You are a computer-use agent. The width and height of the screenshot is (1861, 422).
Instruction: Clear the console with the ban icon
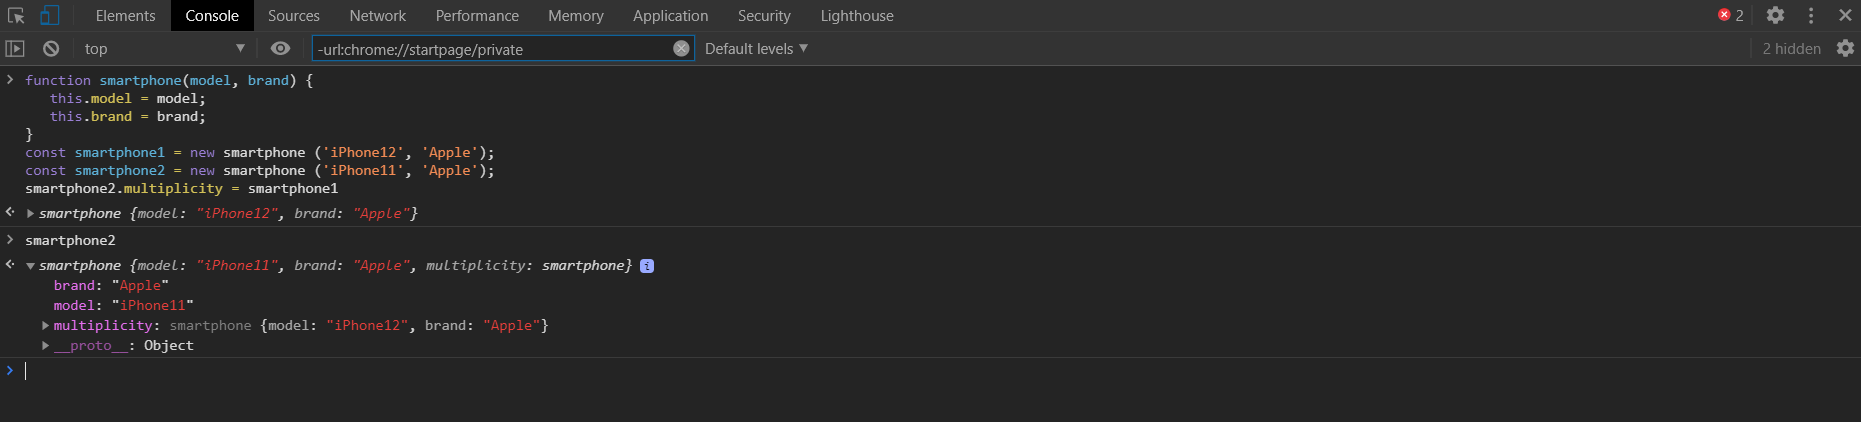point(51,49)
